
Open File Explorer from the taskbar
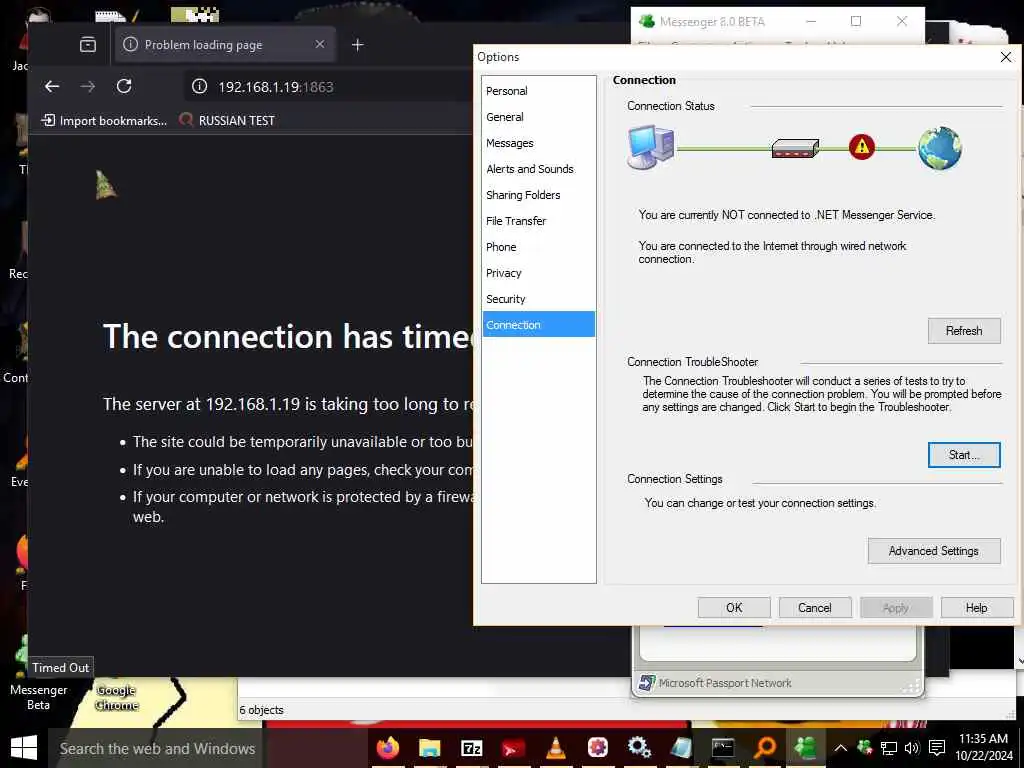(429, 748)
